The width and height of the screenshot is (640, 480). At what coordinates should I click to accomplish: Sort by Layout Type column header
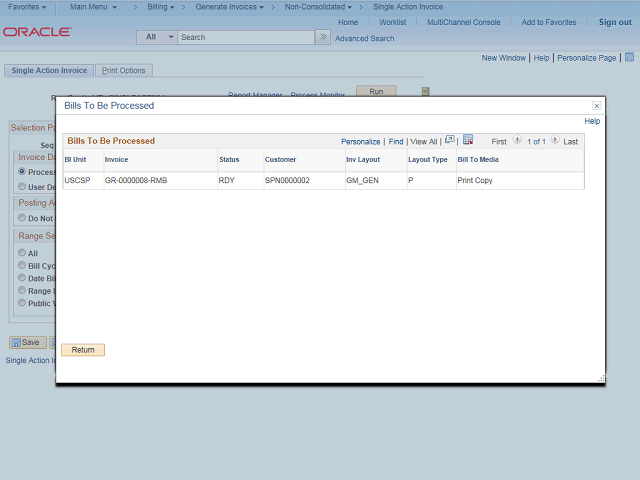click(428, 160)
